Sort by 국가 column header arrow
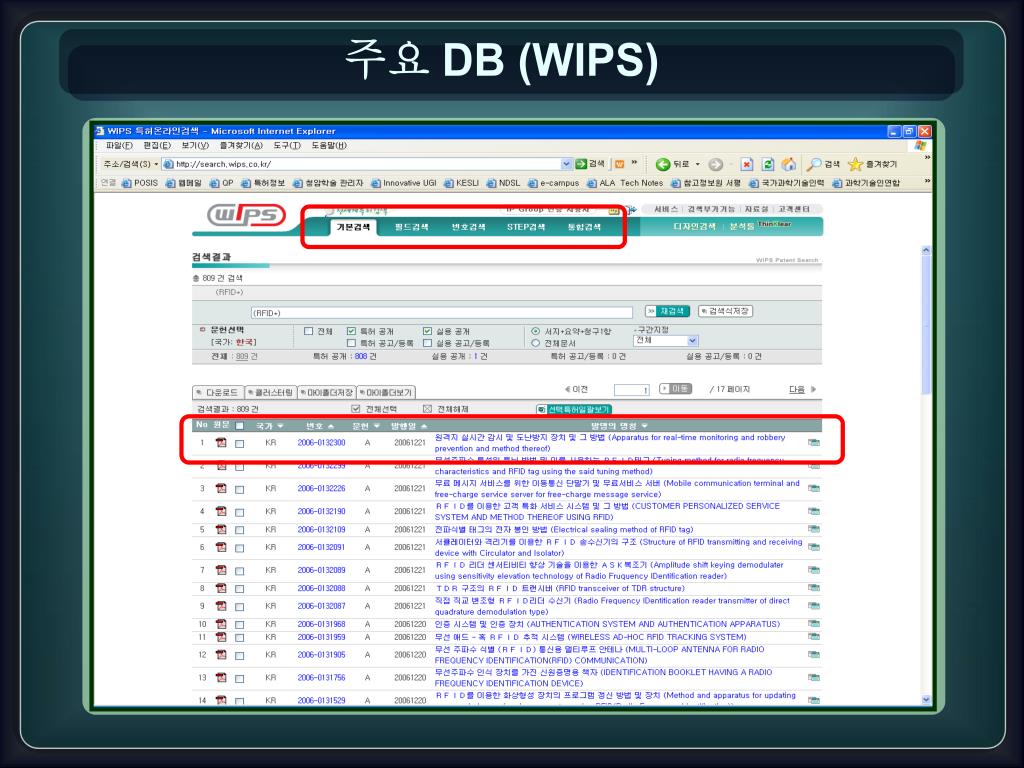Viewport: 1024px width, 768px height. click(280, 426)
